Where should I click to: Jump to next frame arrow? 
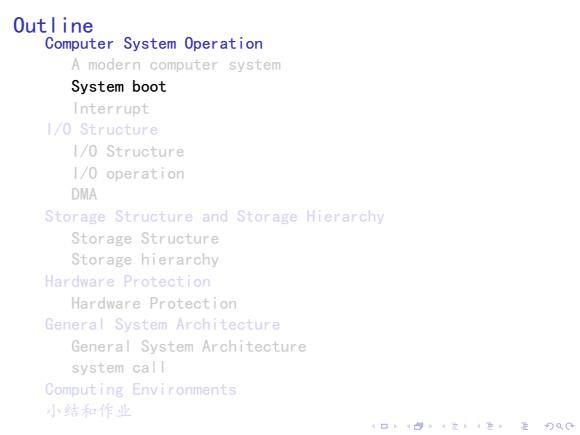pos(430,426)
